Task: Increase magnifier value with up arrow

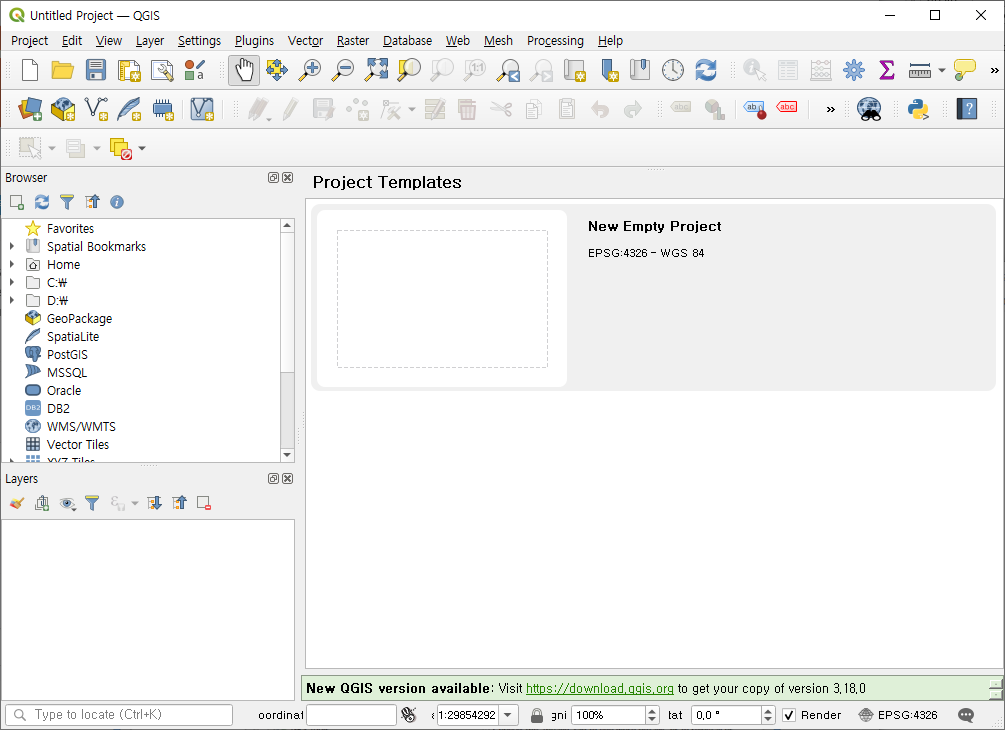Action: [x=652, y=711]
